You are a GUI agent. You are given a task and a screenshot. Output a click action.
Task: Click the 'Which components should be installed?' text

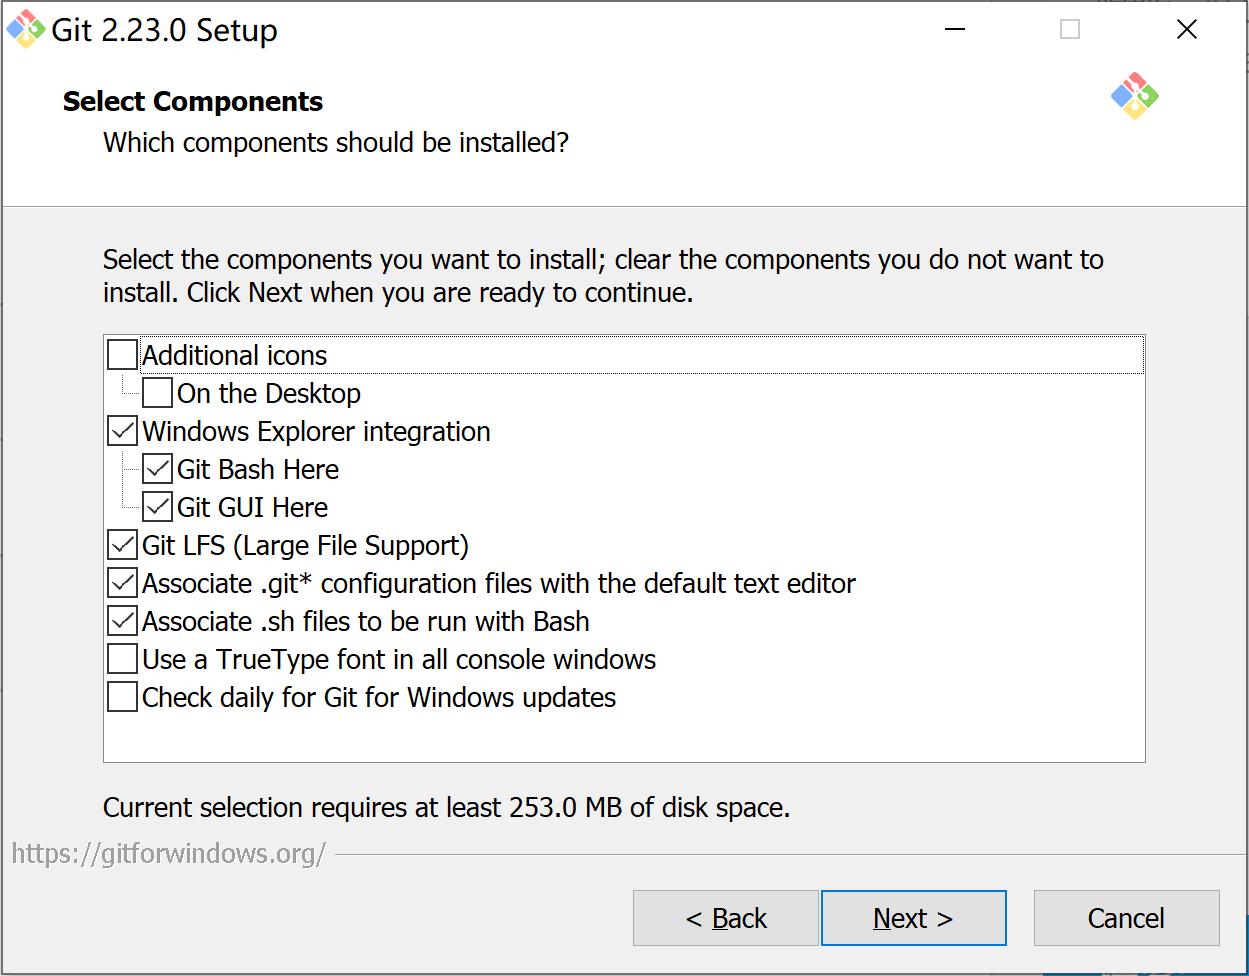click(x=336, y=143)
